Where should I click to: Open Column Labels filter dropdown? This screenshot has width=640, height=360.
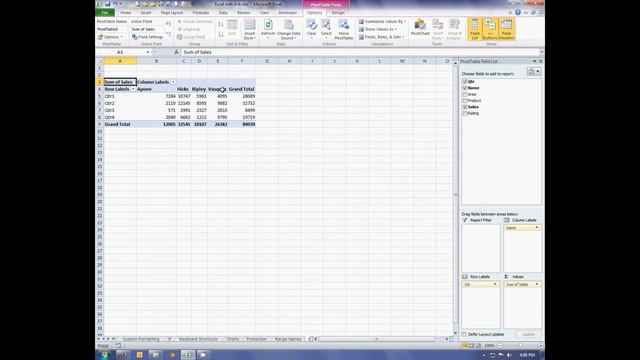coord(173,82)
